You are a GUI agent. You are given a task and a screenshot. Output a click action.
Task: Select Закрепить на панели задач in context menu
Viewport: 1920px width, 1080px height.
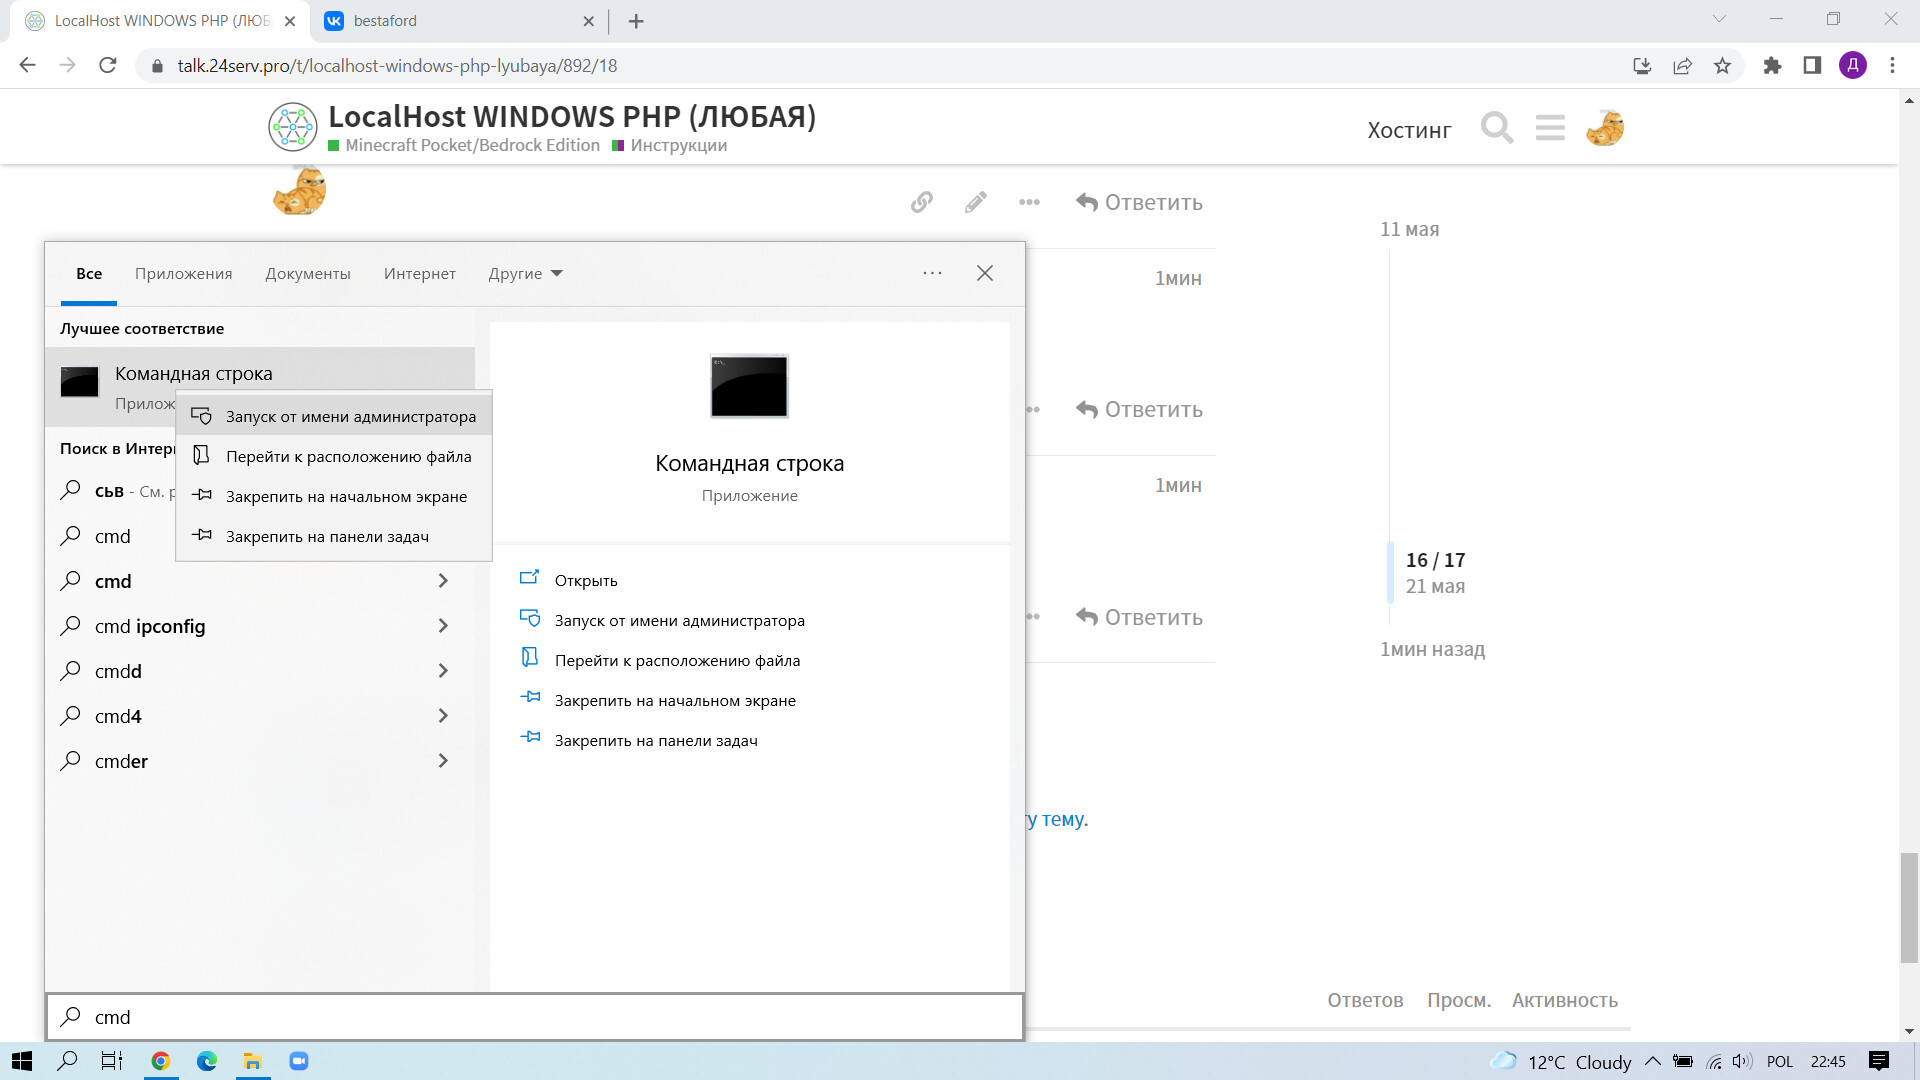pos(327,537)
